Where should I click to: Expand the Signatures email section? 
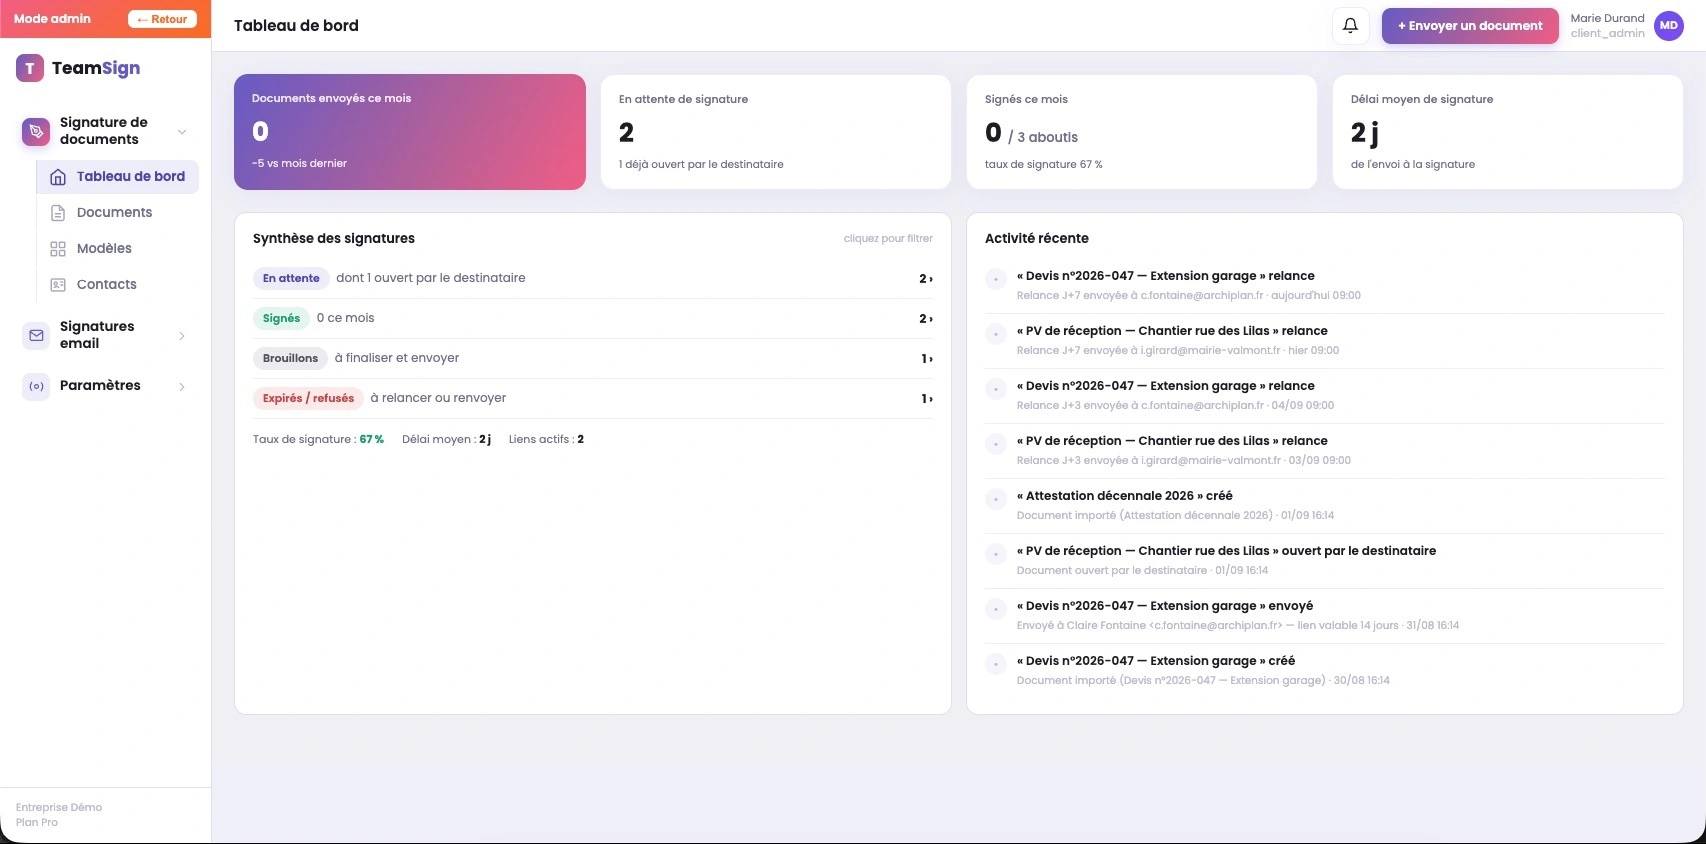182,336
